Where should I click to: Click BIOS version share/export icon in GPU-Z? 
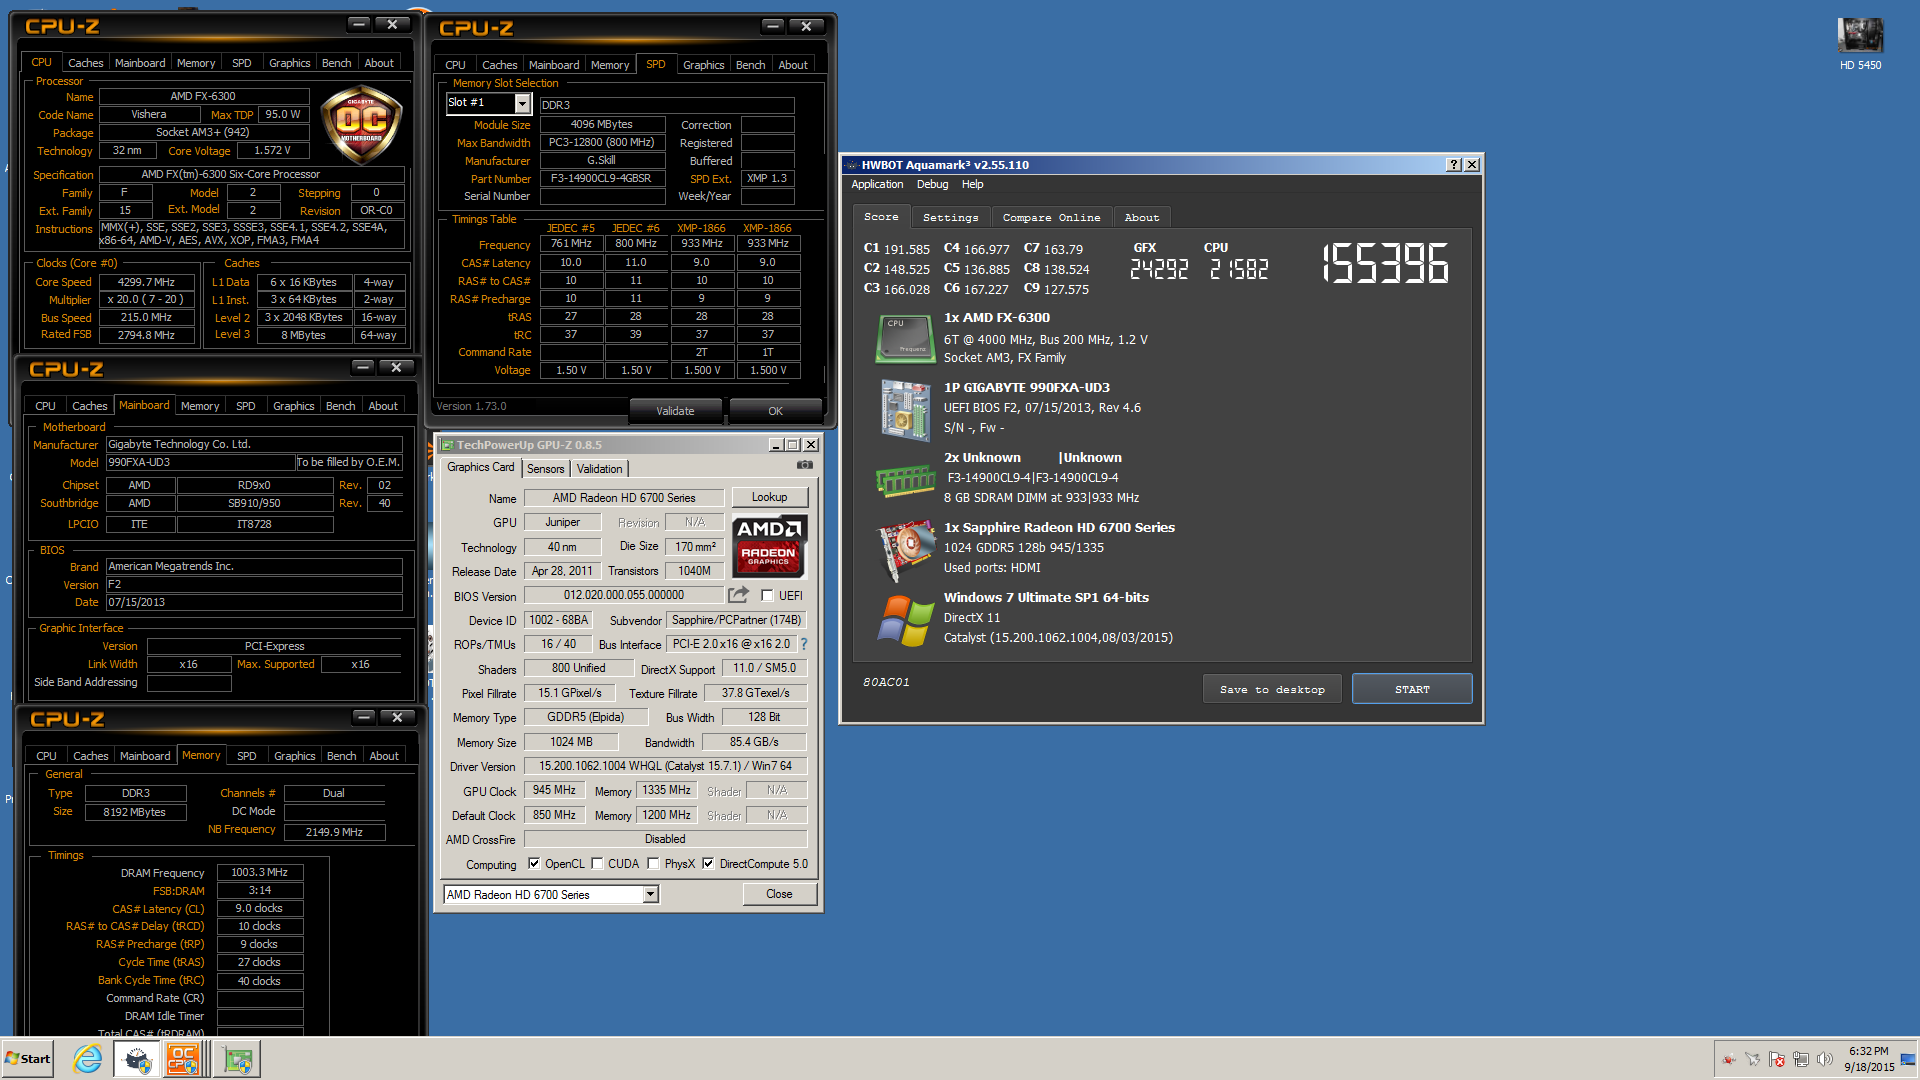pos(738,595)
